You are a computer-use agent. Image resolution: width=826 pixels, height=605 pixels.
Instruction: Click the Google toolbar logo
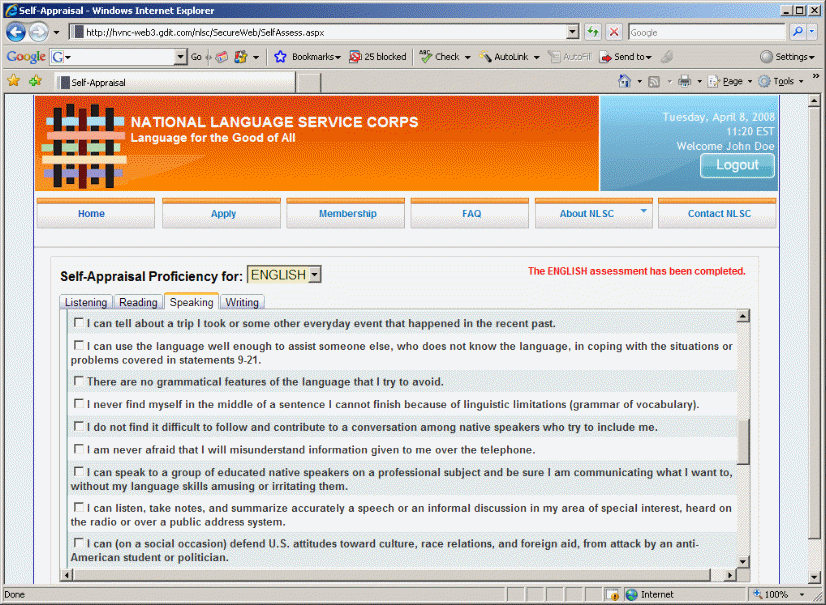click(26, 56)
